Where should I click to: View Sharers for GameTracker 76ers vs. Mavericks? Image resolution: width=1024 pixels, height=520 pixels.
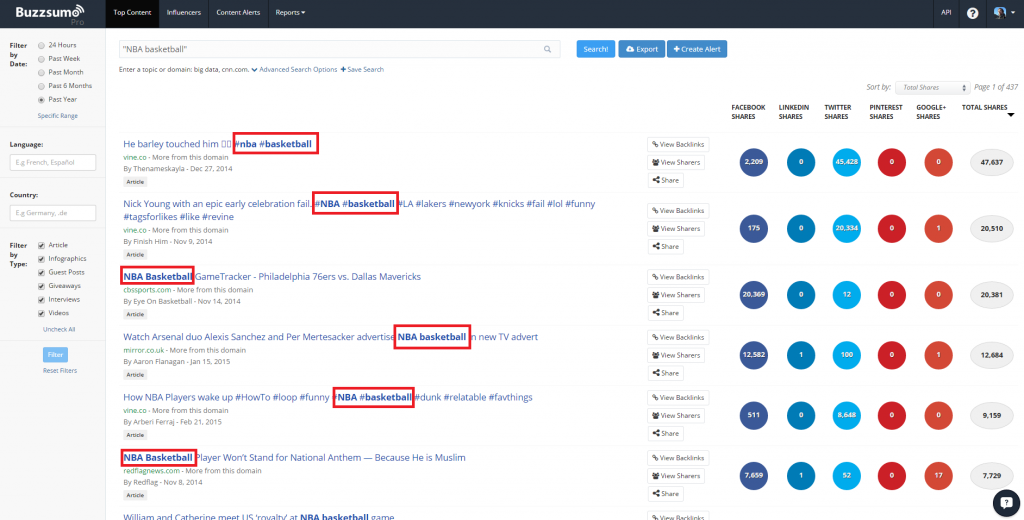pos(676,295)
